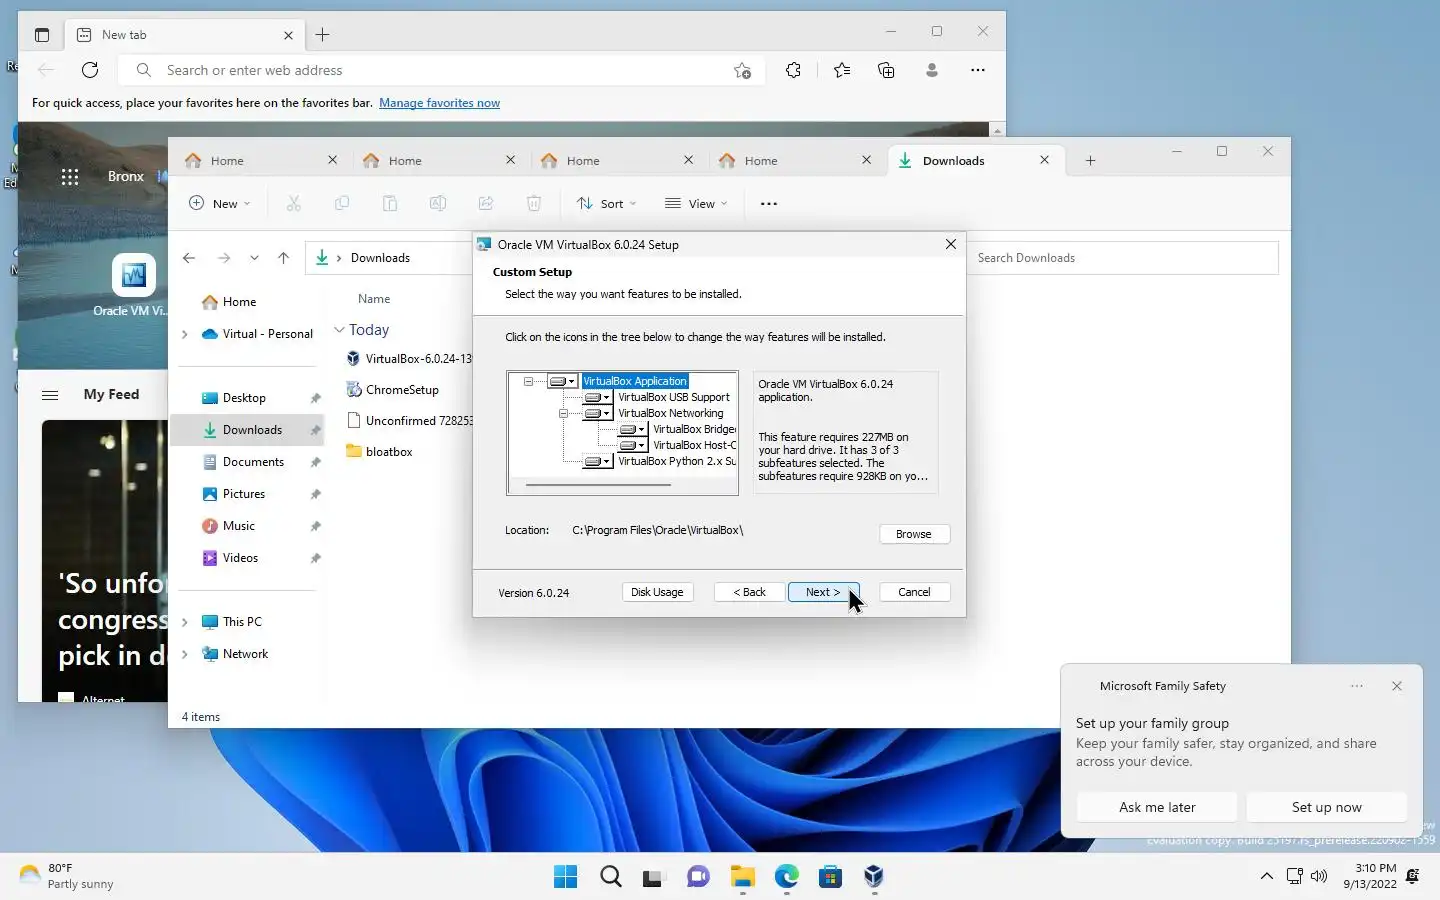The image size is (1440, 900).
Task: Click the Copy icon in Explorer toolbar
Action: pyautogui.click(x=342, y=203)
